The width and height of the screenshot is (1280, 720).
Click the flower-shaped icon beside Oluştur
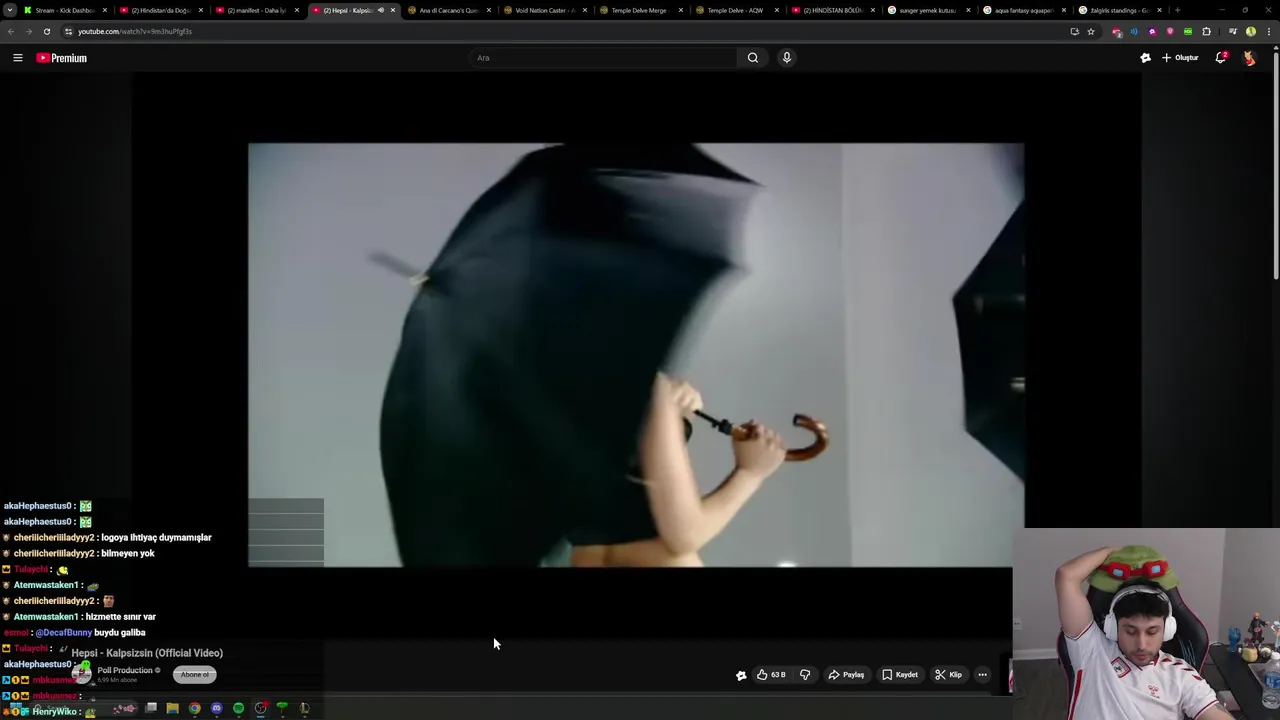point(1146,58)
